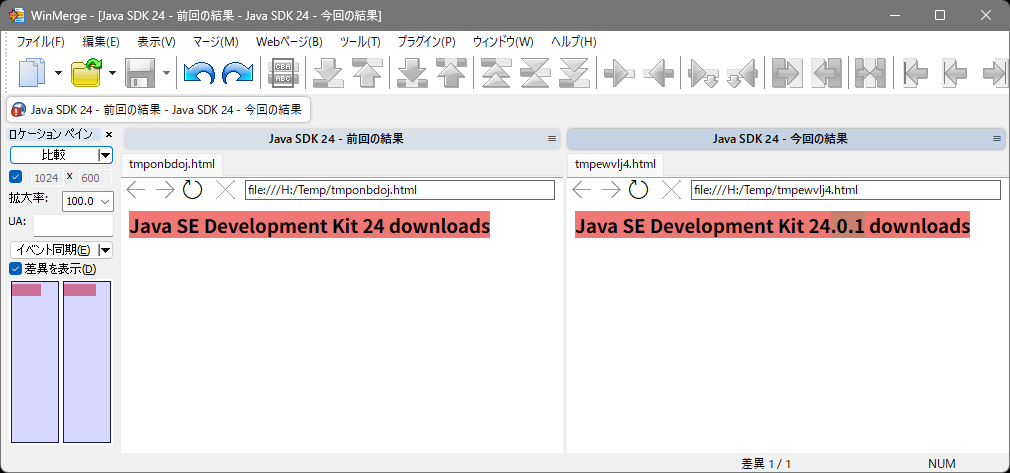The width and height of the screenshot is (1010, 473).
Task: Click the width field showing 1024
Action: point(46,178)
